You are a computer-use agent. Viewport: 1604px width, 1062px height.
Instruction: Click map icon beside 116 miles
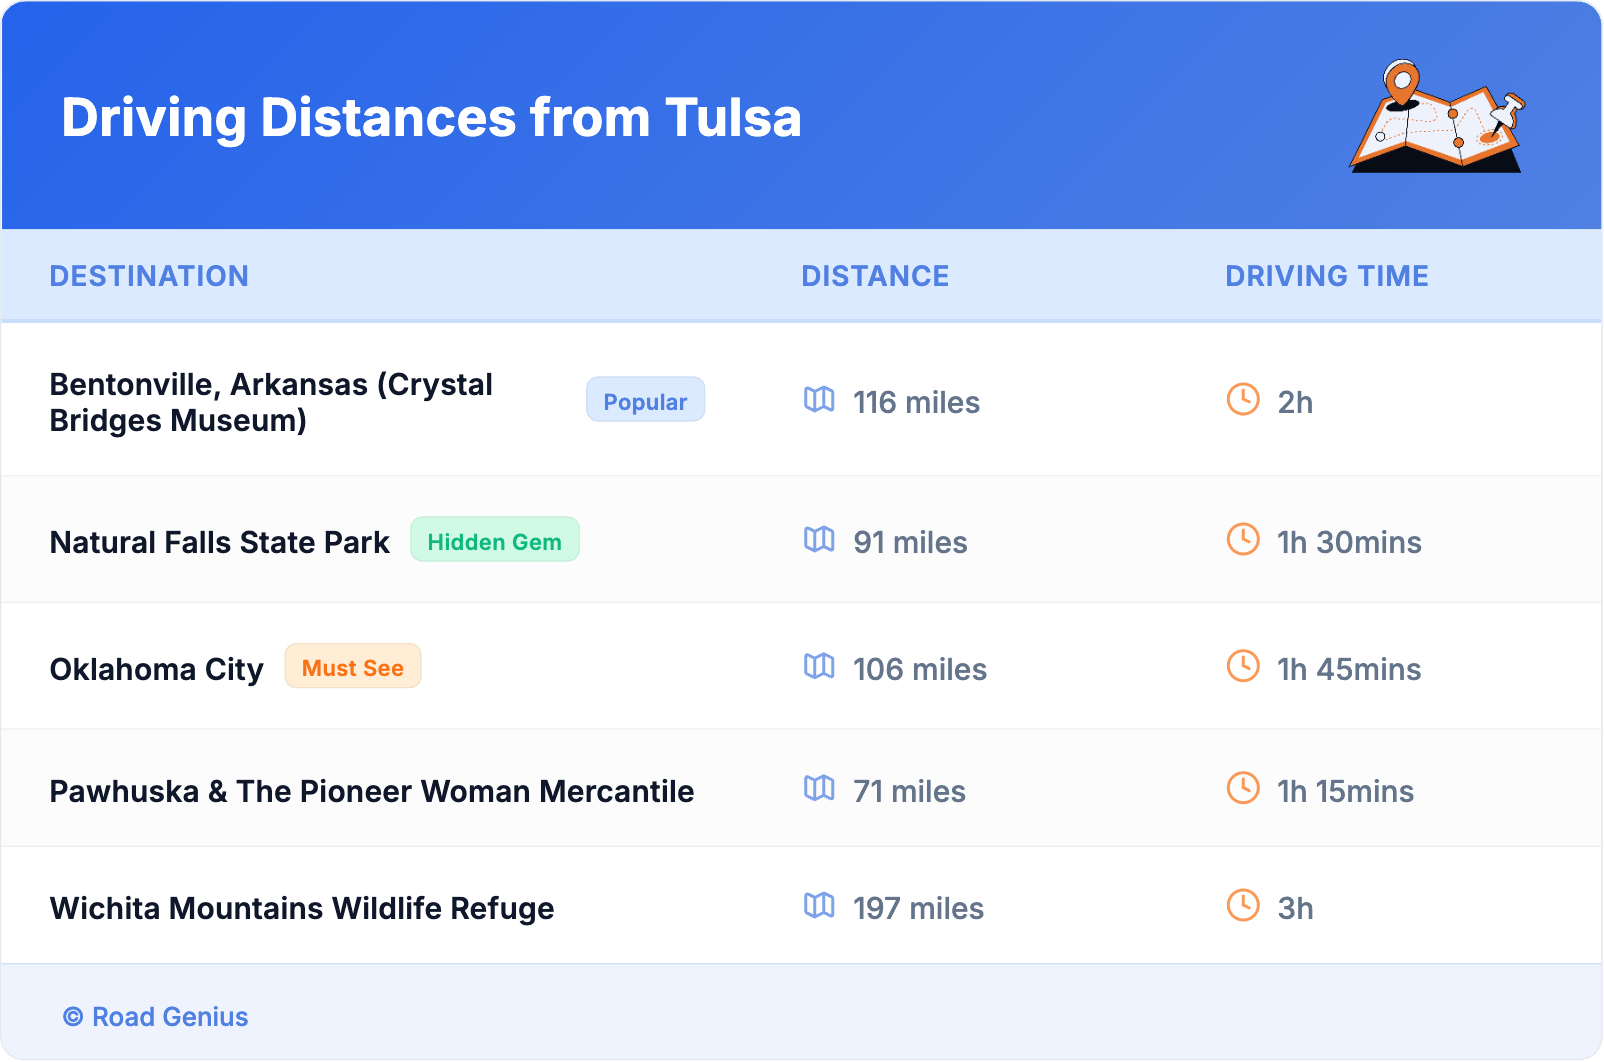[x=819, y=400]
